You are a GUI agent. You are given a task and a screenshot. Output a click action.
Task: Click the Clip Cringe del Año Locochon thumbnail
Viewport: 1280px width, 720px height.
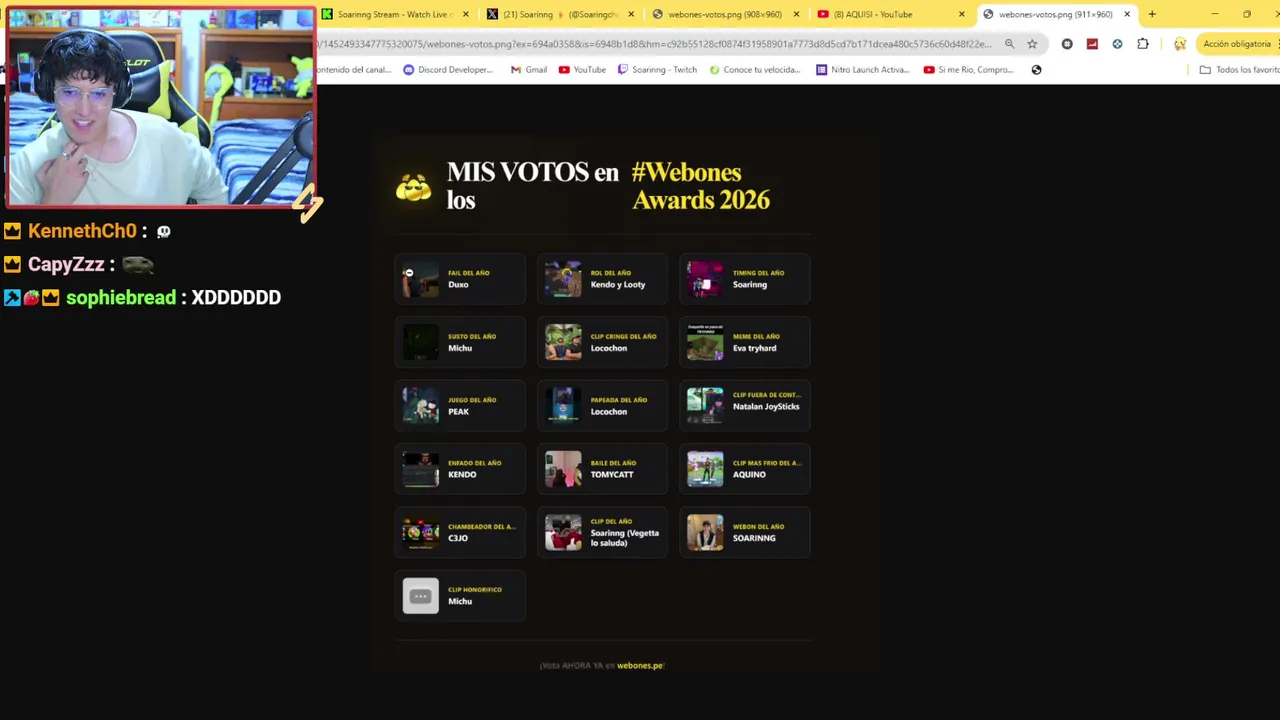(x=563, y=342)
